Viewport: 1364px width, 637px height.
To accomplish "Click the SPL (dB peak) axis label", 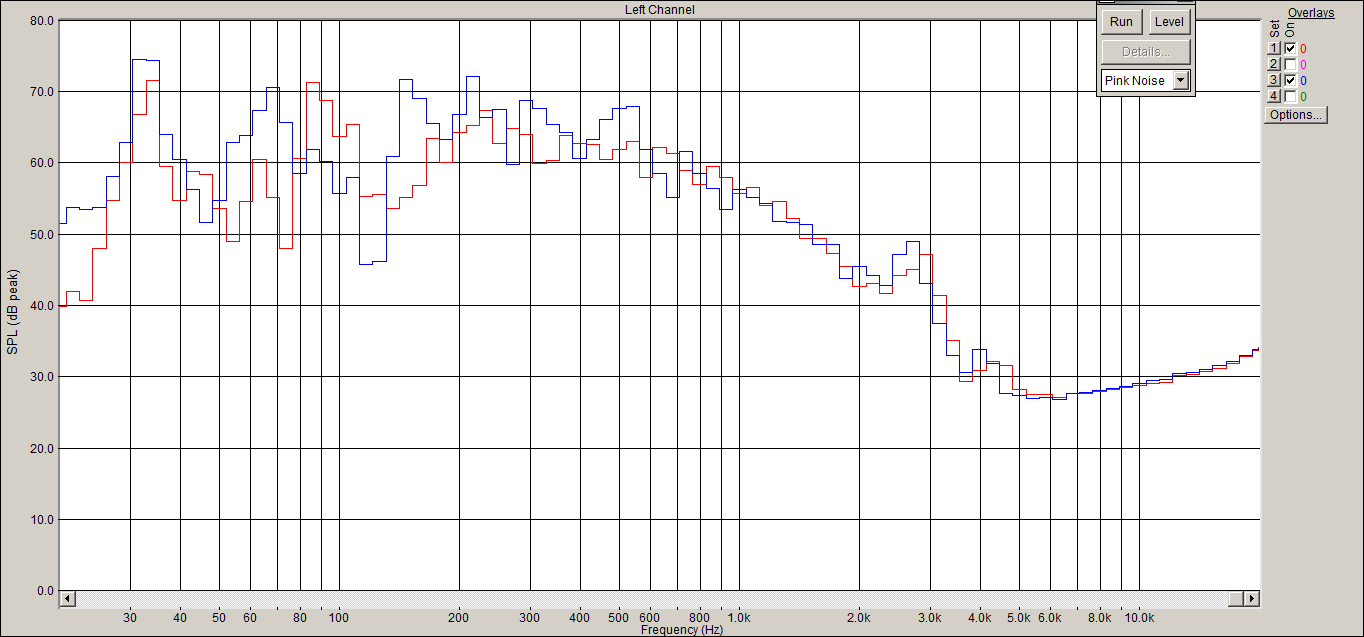I will (13, 312).
